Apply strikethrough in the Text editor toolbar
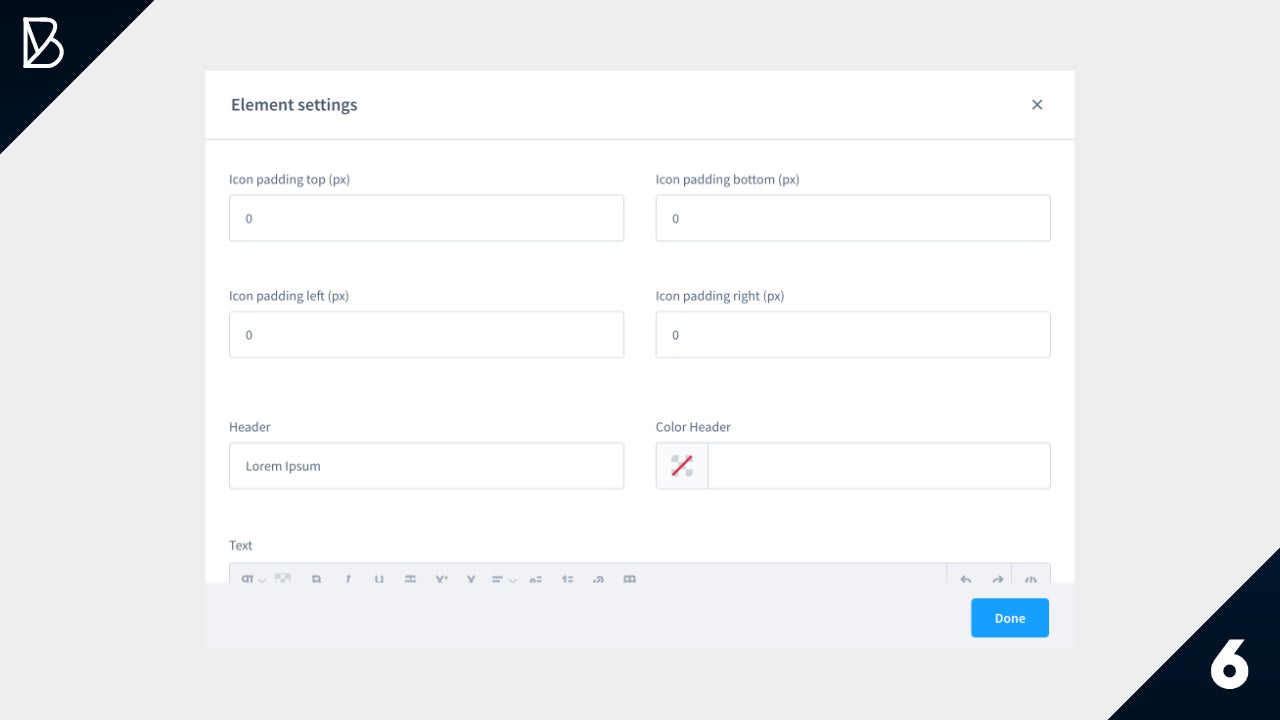The height and width of the screenshot is (720, 1280). pyautogui.click(x=410, y=578)
